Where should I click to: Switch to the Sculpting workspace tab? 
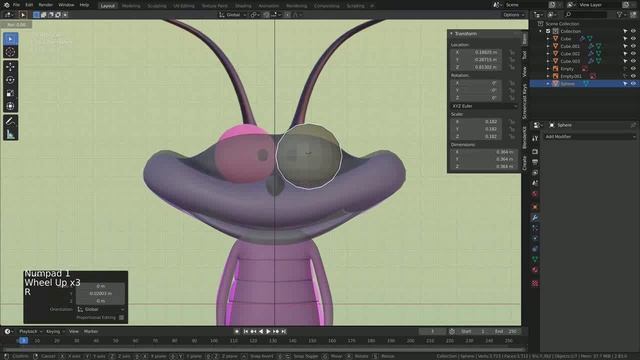[157, 6]
